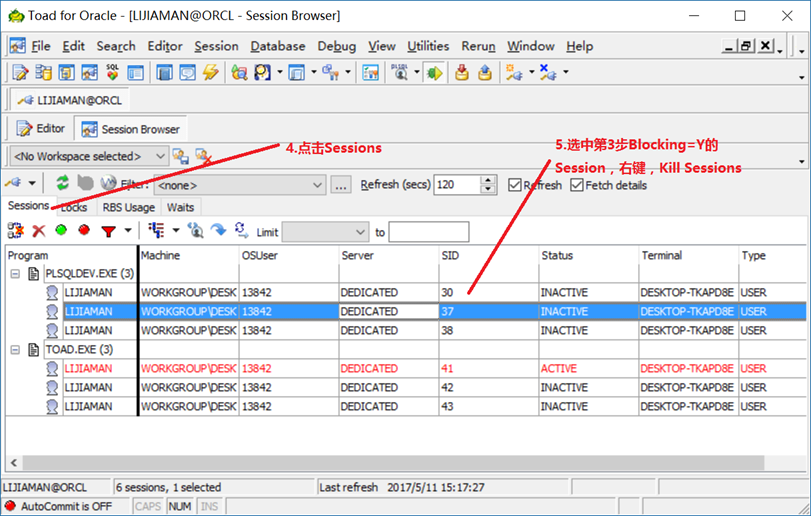Switch to the Locks tab

click(x=73, y=207)
